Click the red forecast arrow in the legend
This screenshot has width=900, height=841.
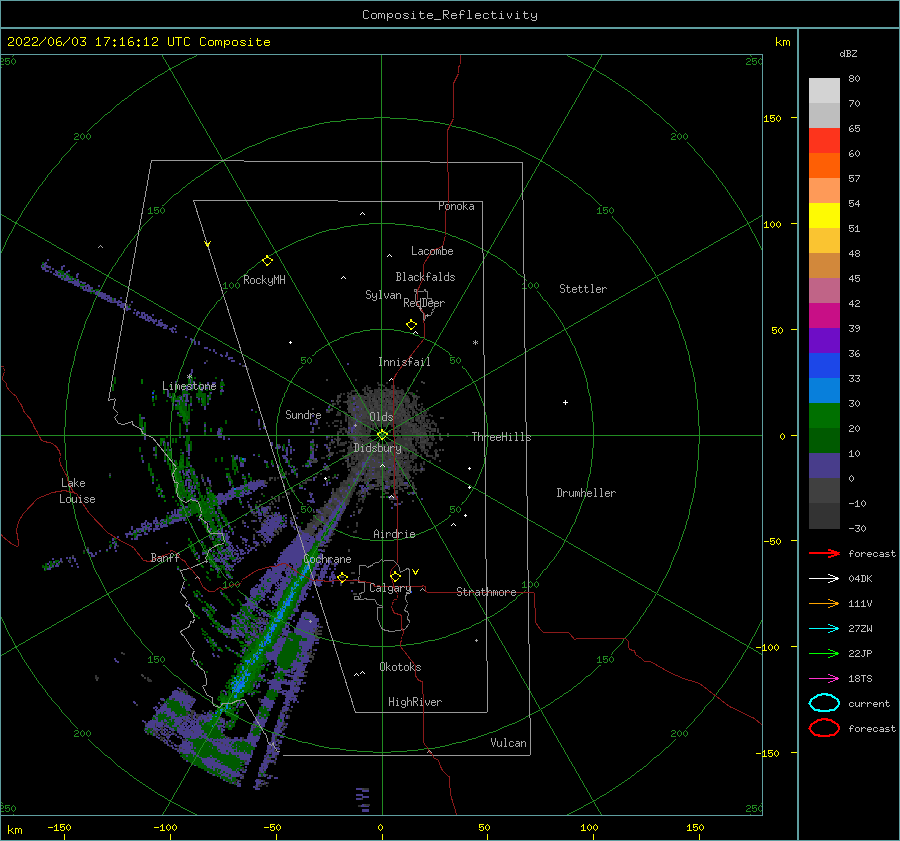pos(824,553)
